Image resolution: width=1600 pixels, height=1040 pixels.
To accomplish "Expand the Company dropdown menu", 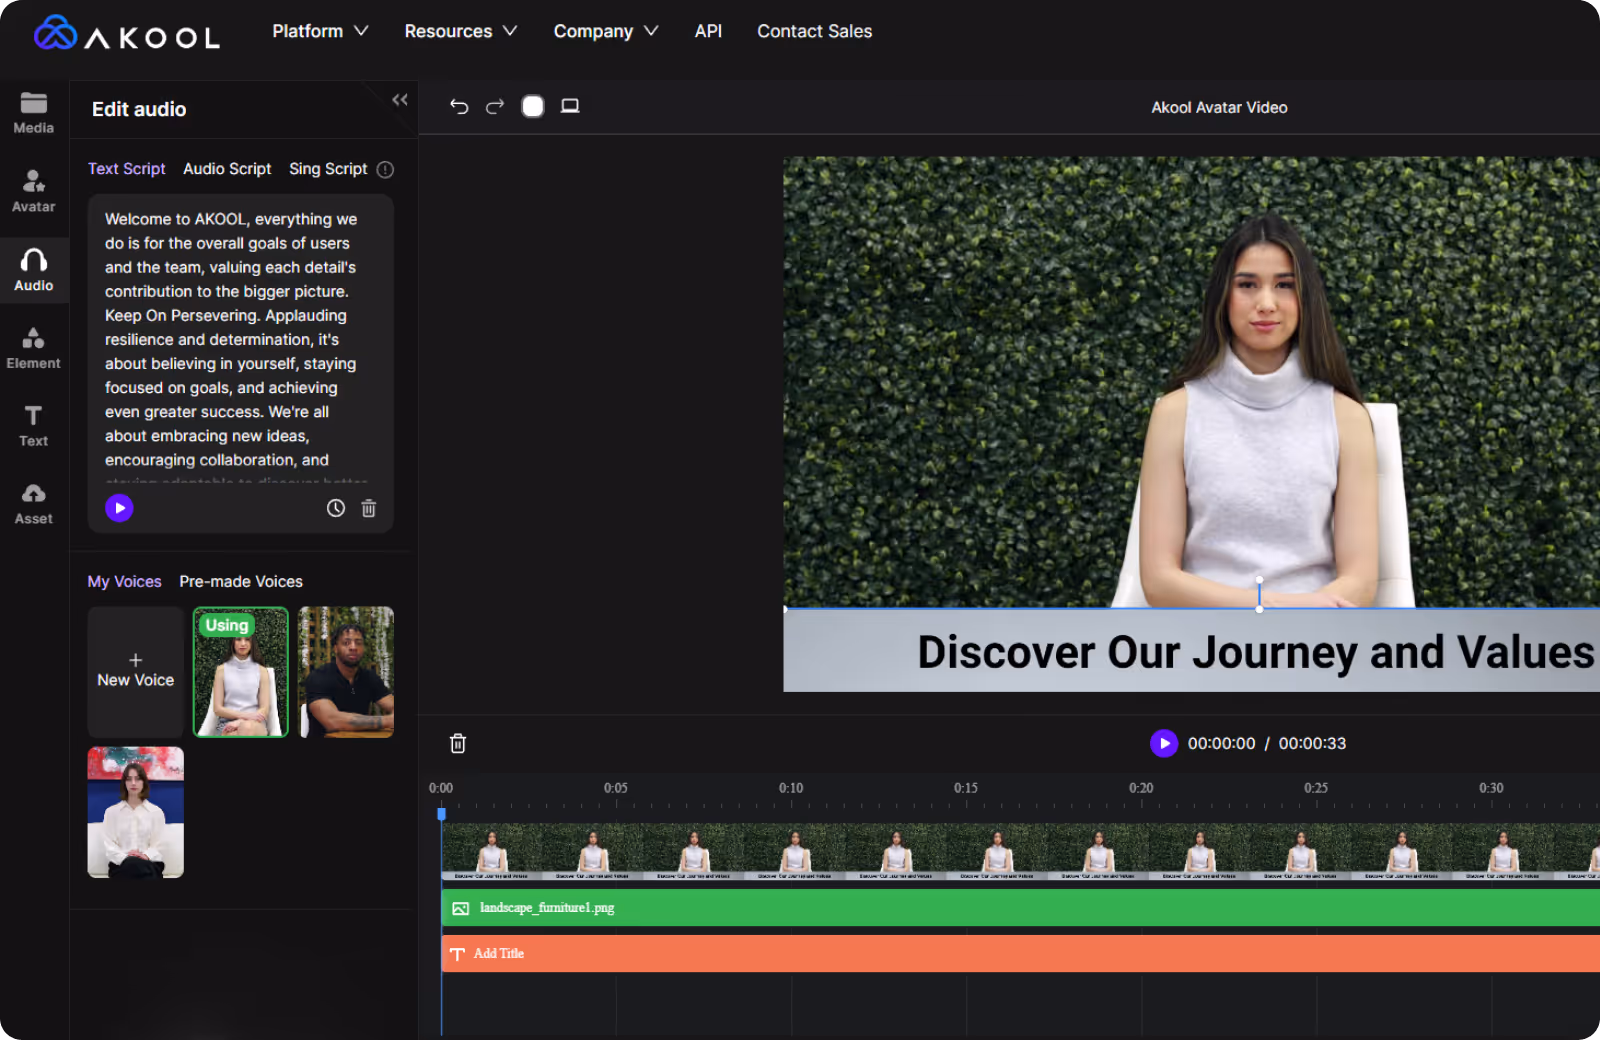I will tap(606, 31).
